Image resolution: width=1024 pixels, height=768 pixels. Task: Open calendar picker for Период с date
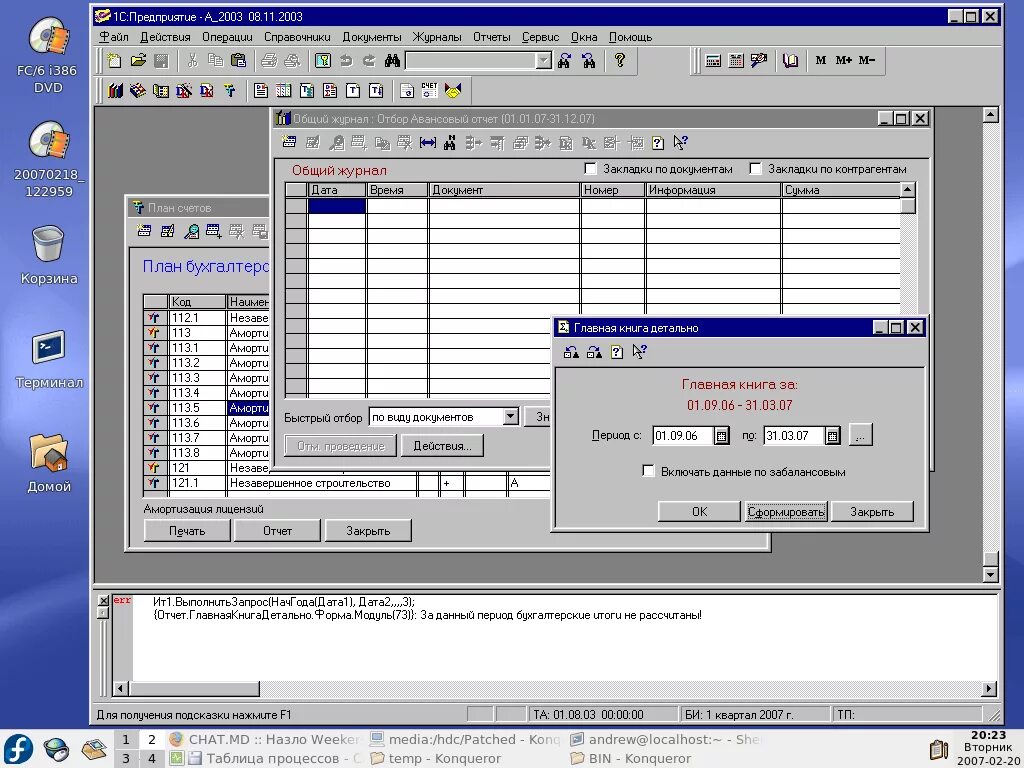pyautogui.click(x=722, y=436)
